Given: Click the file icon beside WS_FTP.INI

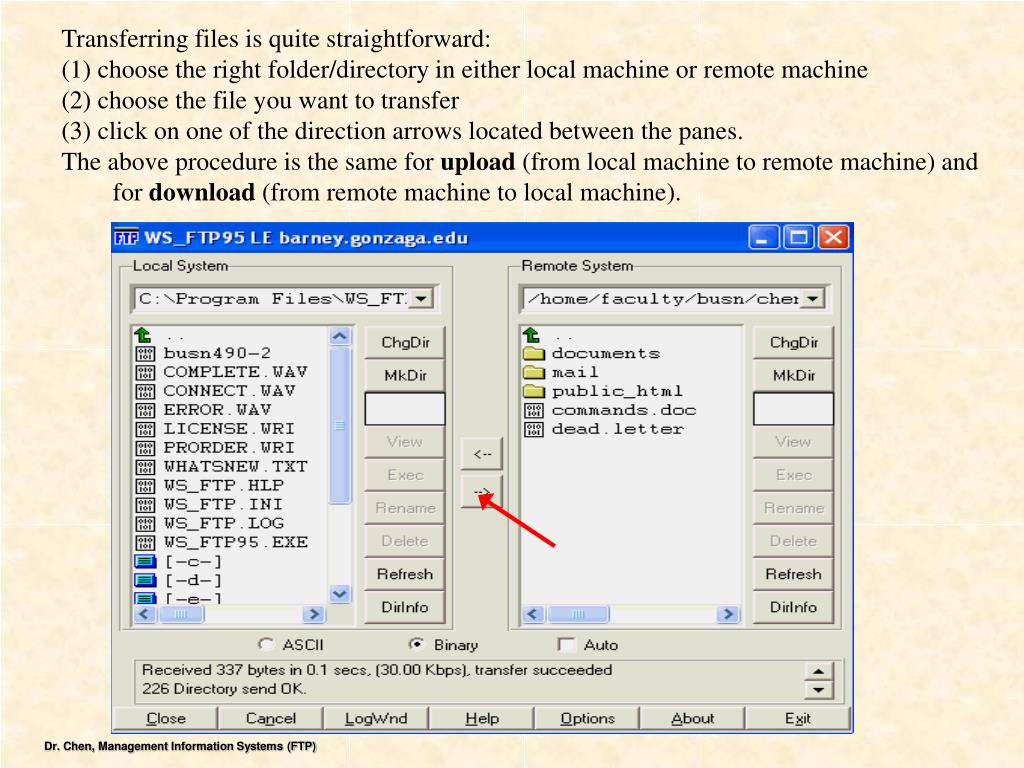Looking at the screenshot, I should (x=145, y=505).
